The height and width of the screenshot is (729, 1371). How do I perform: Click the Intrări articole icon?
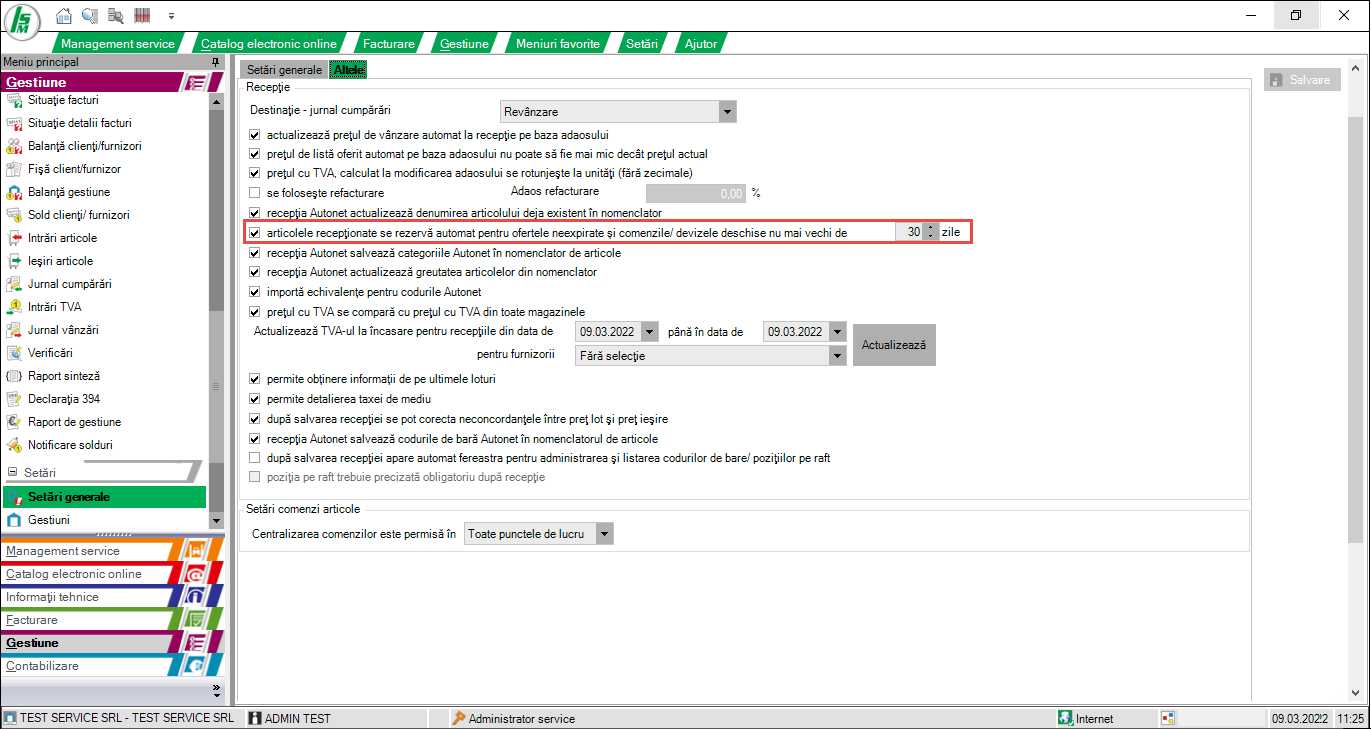tap(14, 238)
